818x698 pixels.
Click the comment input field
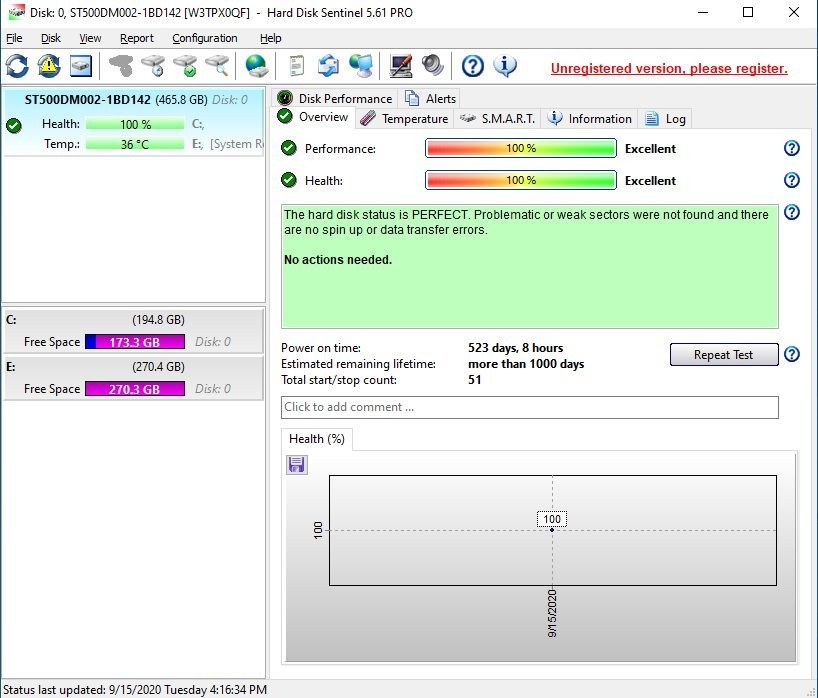tap(530, 407)
